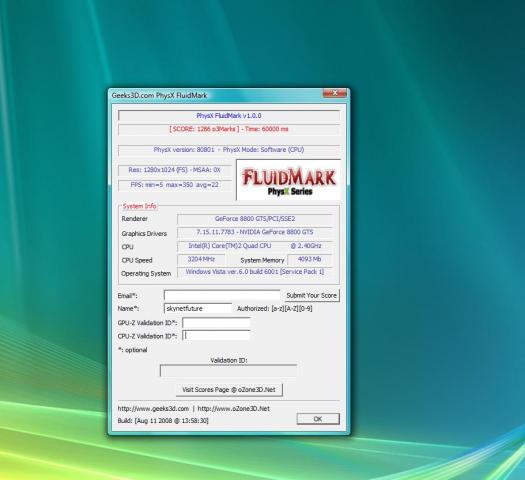Click the Name field containing skynetfuture

coord(198,308)
